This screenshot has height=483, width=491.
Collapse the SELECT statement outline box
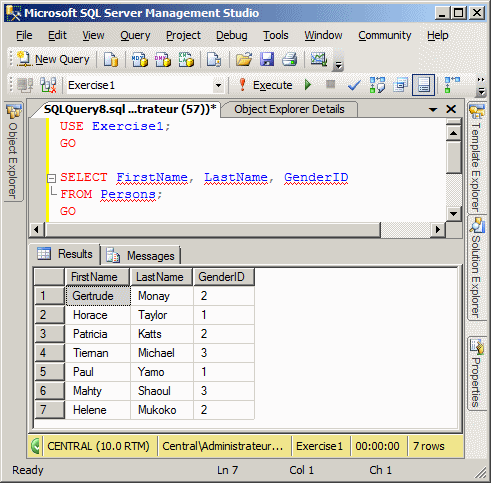click(51, 178)
